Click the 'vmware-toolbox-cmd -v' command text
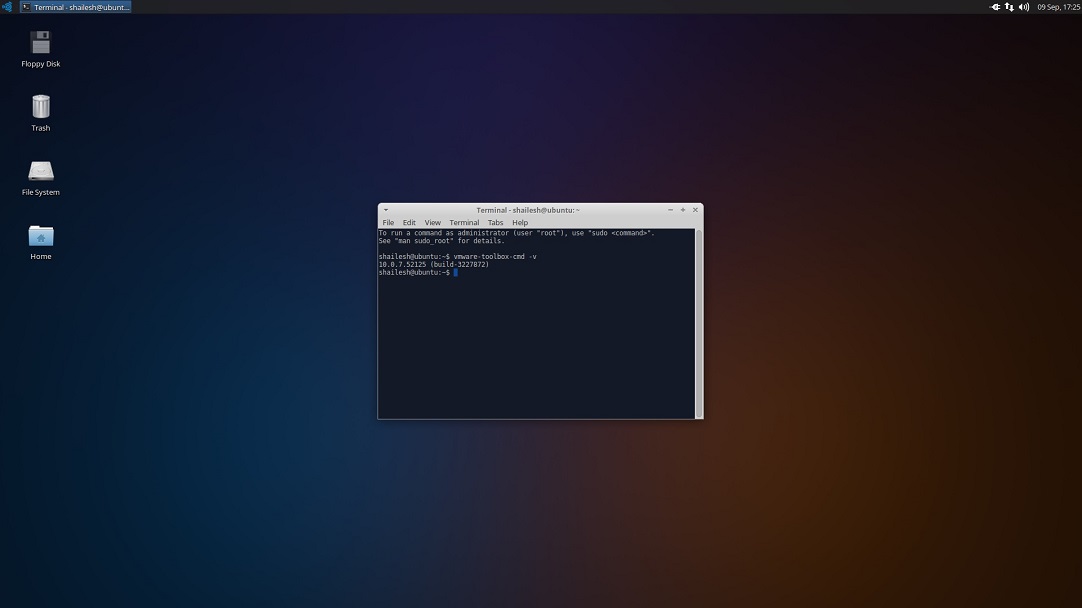Screen dimensions: 1082x608 click(495, 257)
